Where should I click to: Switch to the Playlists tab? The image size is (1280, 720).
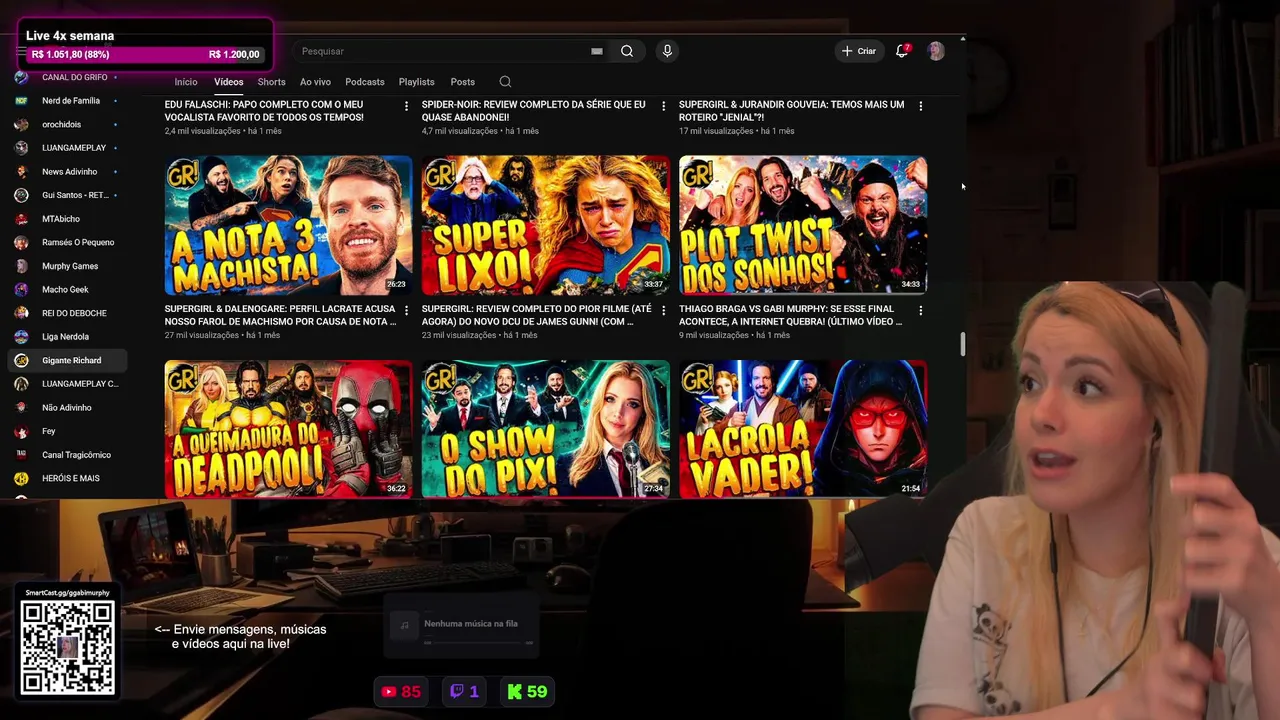pyautogui.click(x=416, y=82)
